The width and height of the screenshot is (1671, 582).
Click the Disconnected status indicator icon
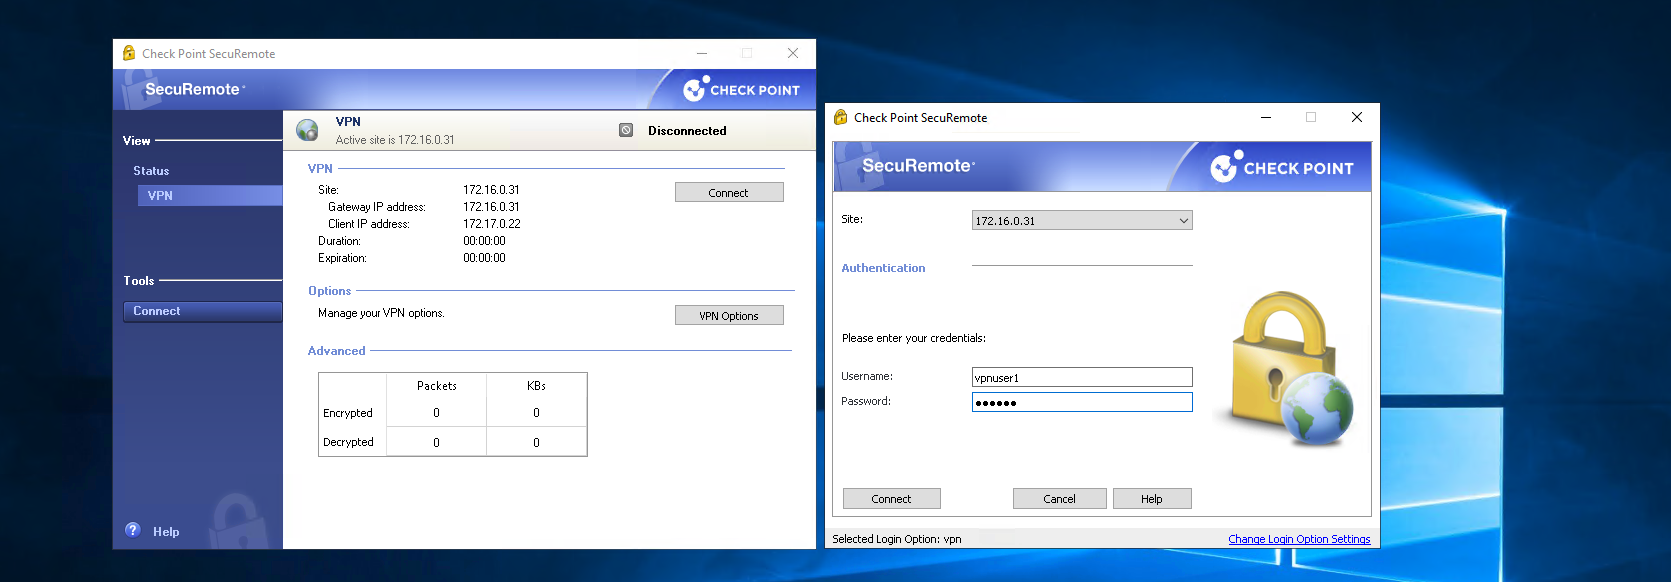pyautogui.click(x=626, y=130)
